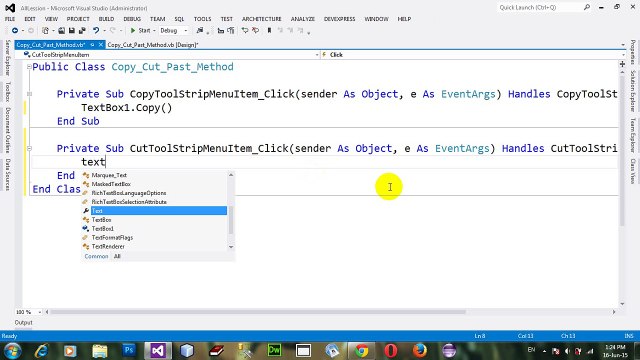The width and height of the screenshot is (640, 360).
Task: Click the IntelliSense list scroll up arrow
Action: click(x=231, y=175)
